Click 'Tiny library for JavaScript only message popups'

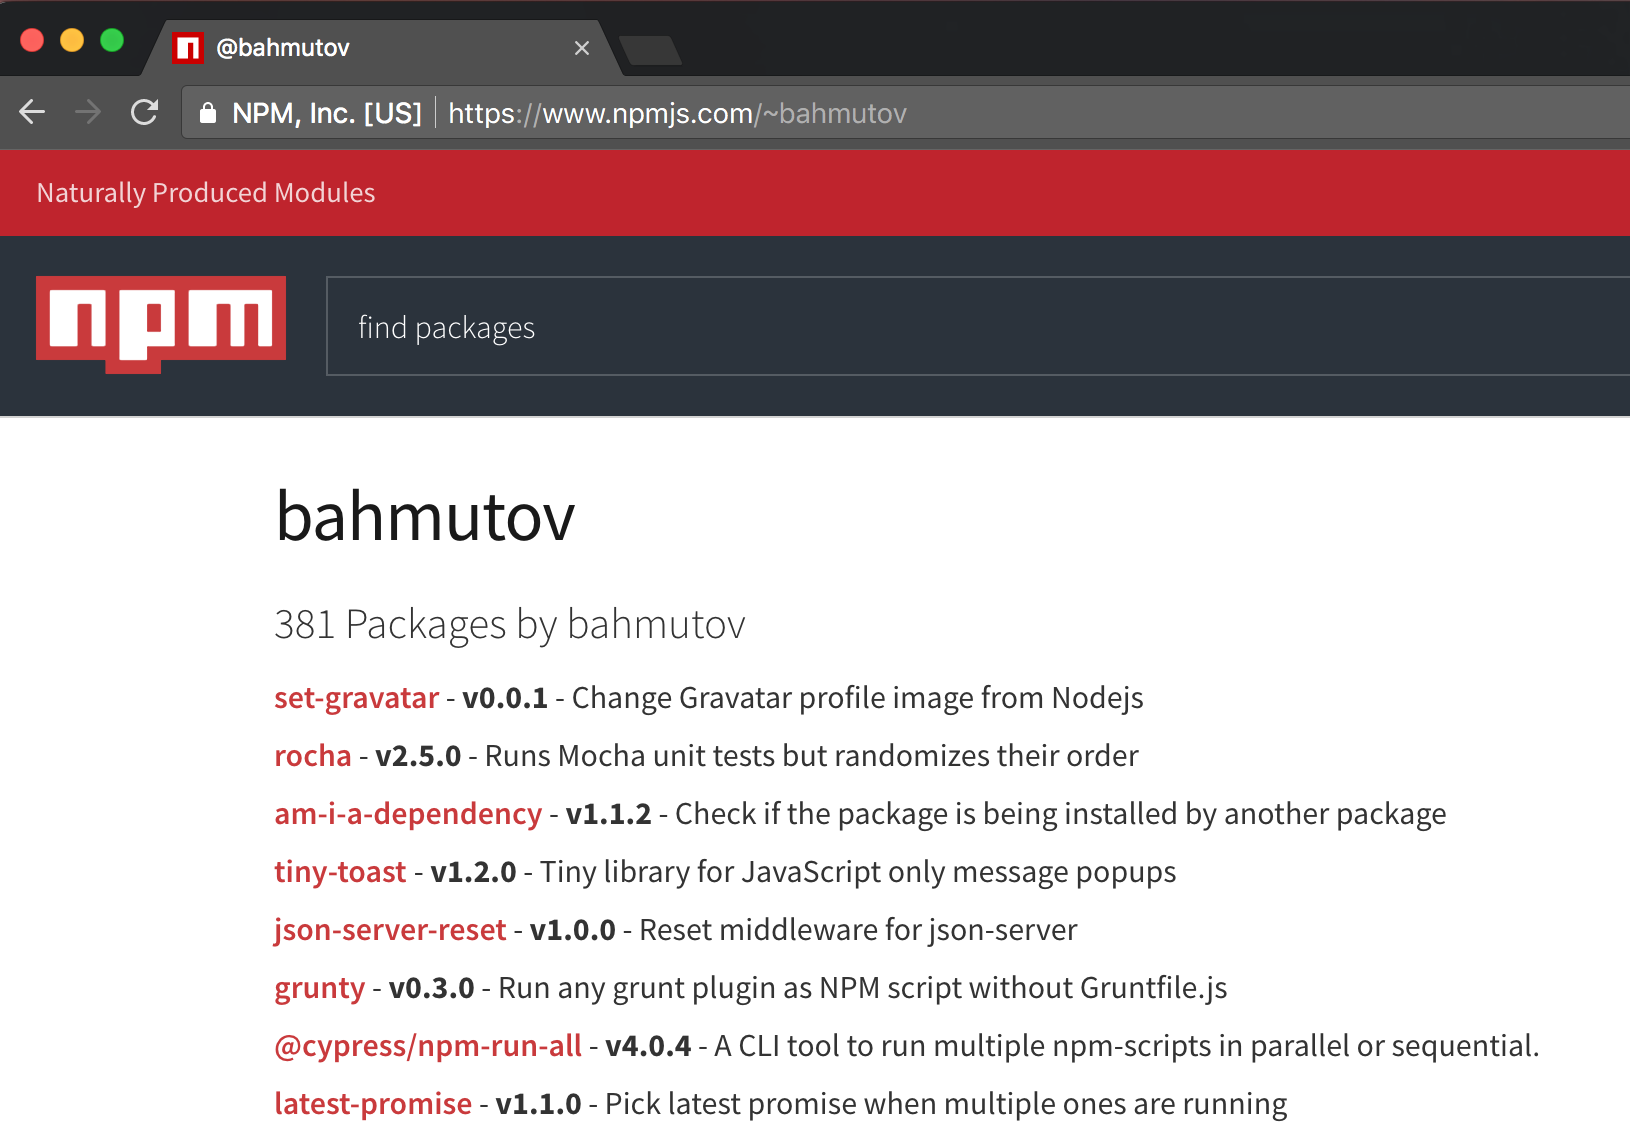pos(858,872)
